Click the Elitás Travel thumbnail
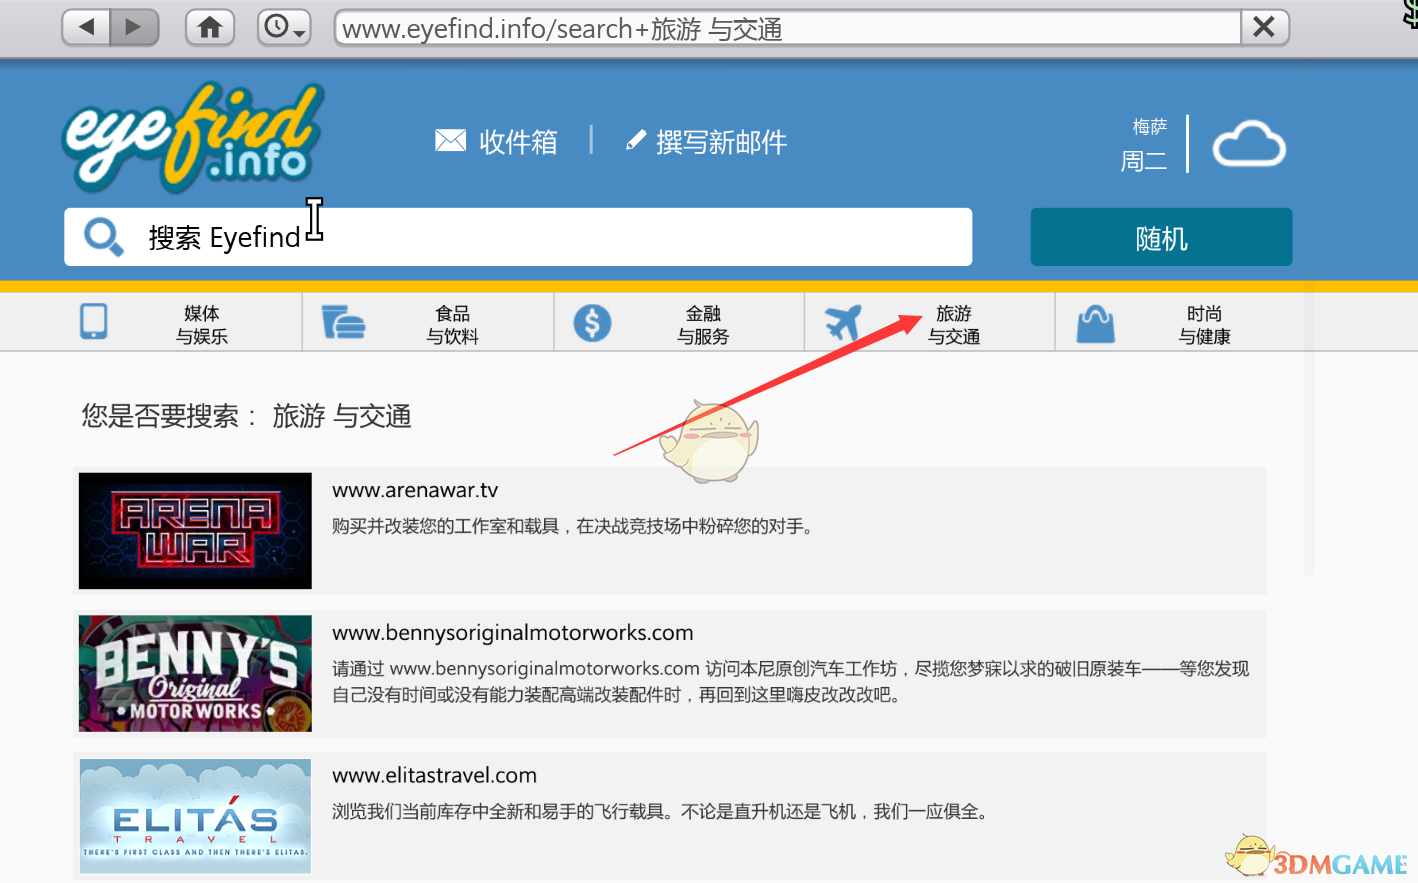Image resolution: width=1418 pixels, height=883 pixels. [x=195, y=816]
